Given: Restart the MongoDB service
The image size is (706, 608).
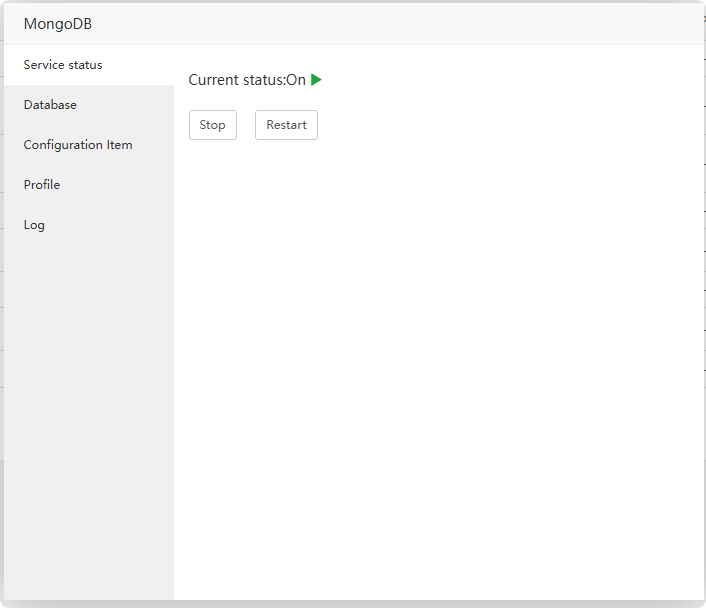Looking at the screenshot, I should coord(286,125).
